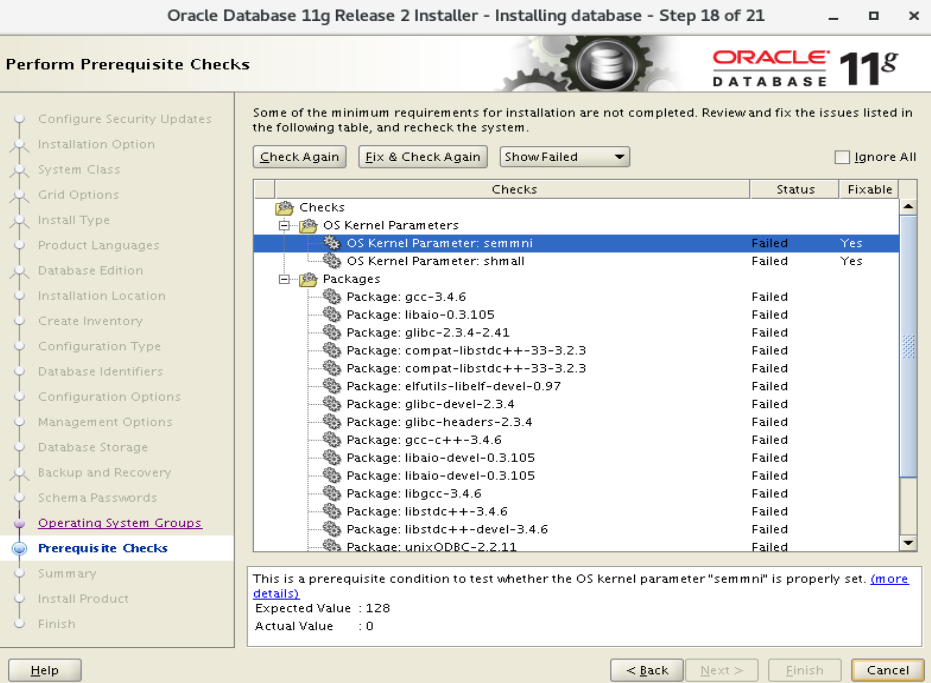Click the Fixable column header

pos(869,189)
